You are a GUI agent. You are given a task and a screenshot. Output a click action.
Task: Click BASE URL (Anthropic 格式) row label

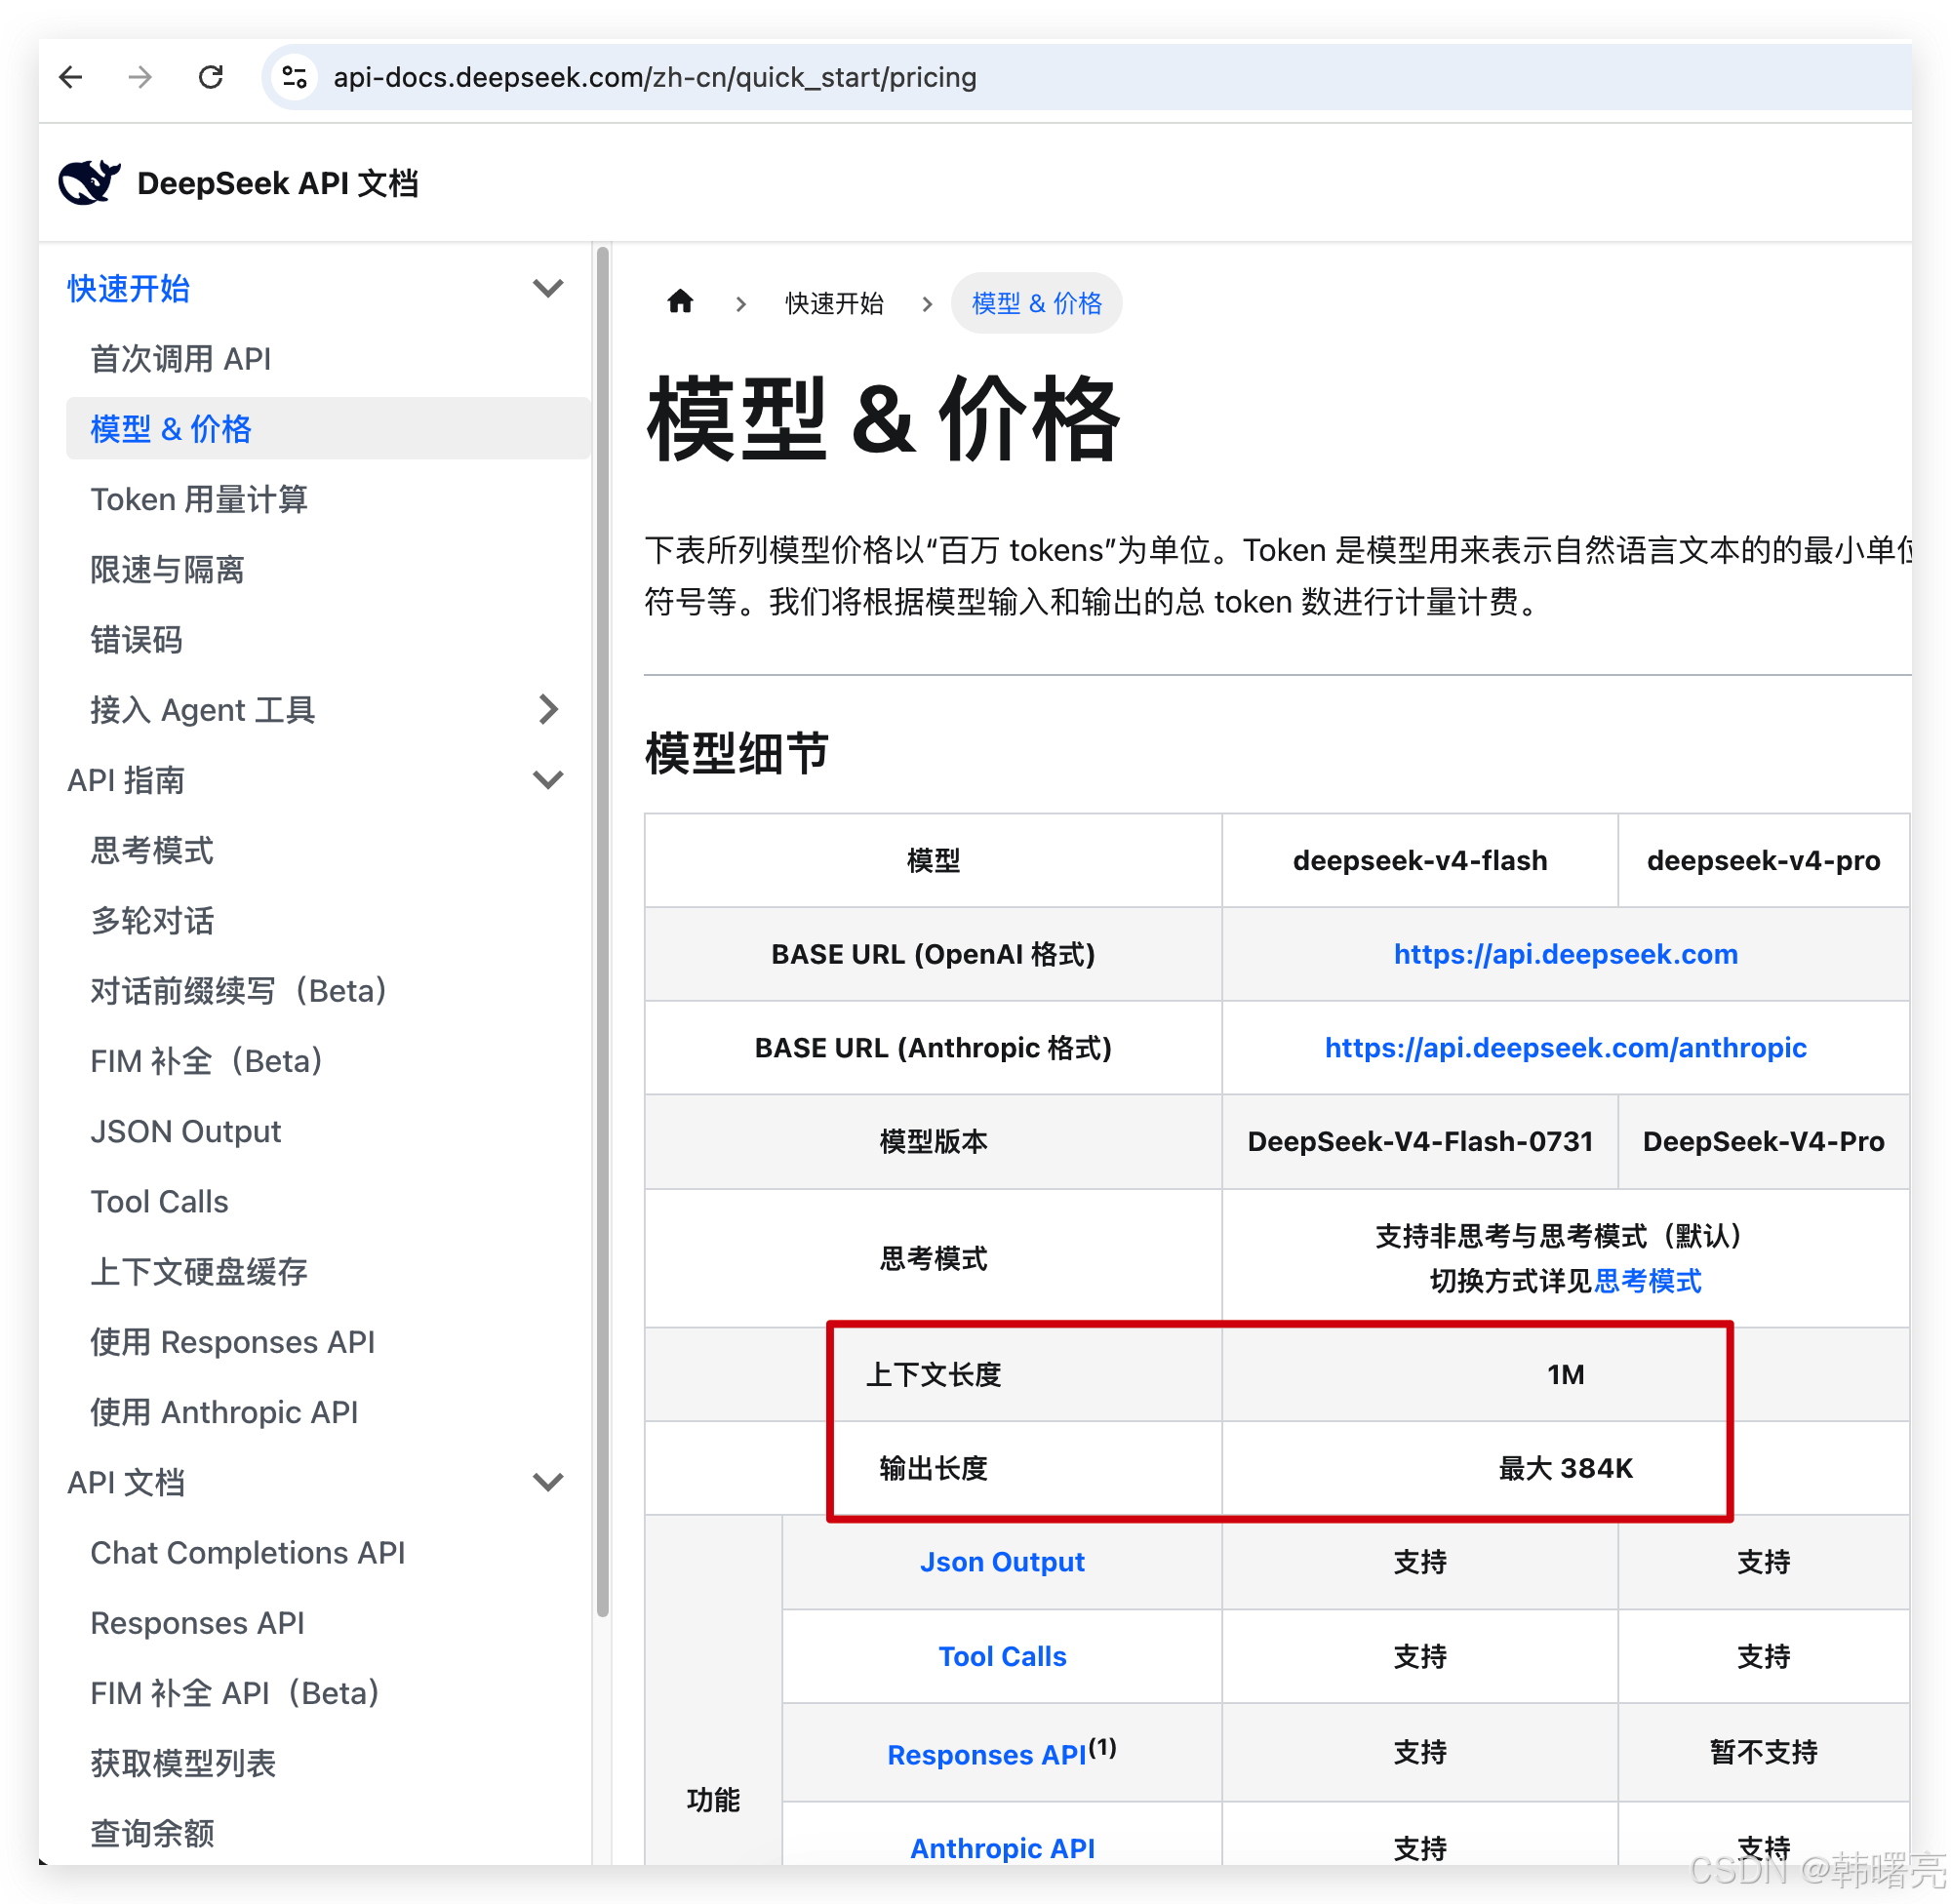click(932, 1048)
